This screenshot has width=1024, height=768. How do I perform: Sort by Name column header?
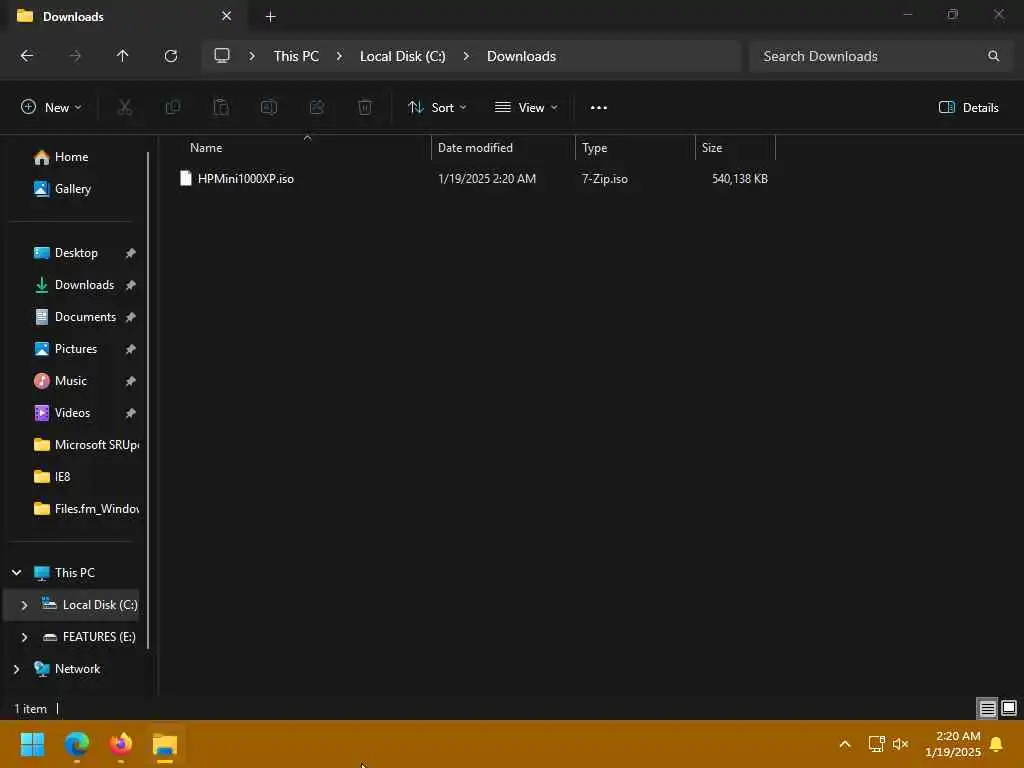tap(300, 148)
